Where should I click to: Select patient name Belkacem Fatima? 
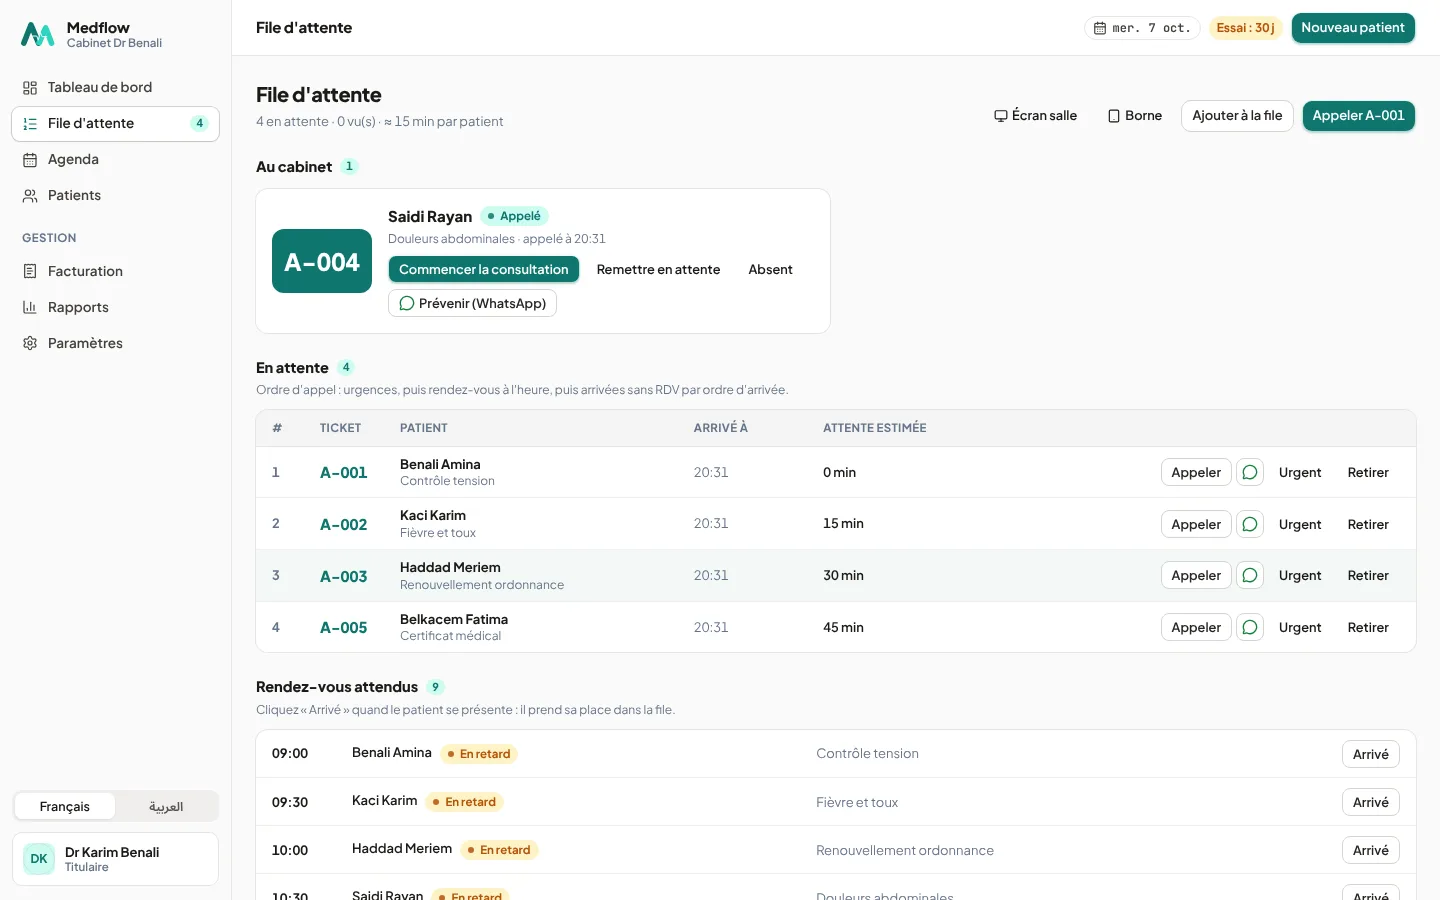(454, 619)
